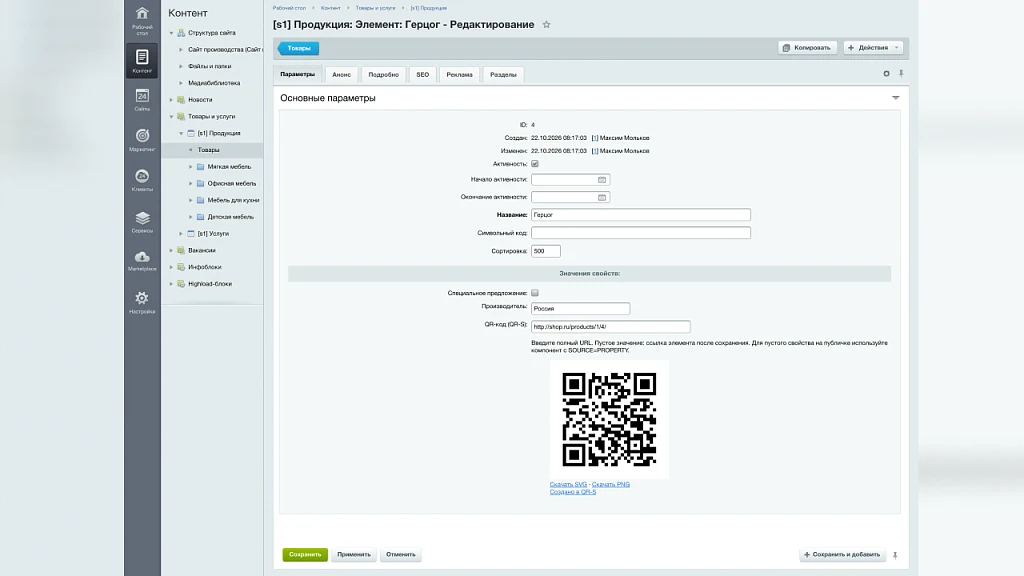Expand Новости tree node
This screenshot has height=576, width=1024.
(172, 100)
